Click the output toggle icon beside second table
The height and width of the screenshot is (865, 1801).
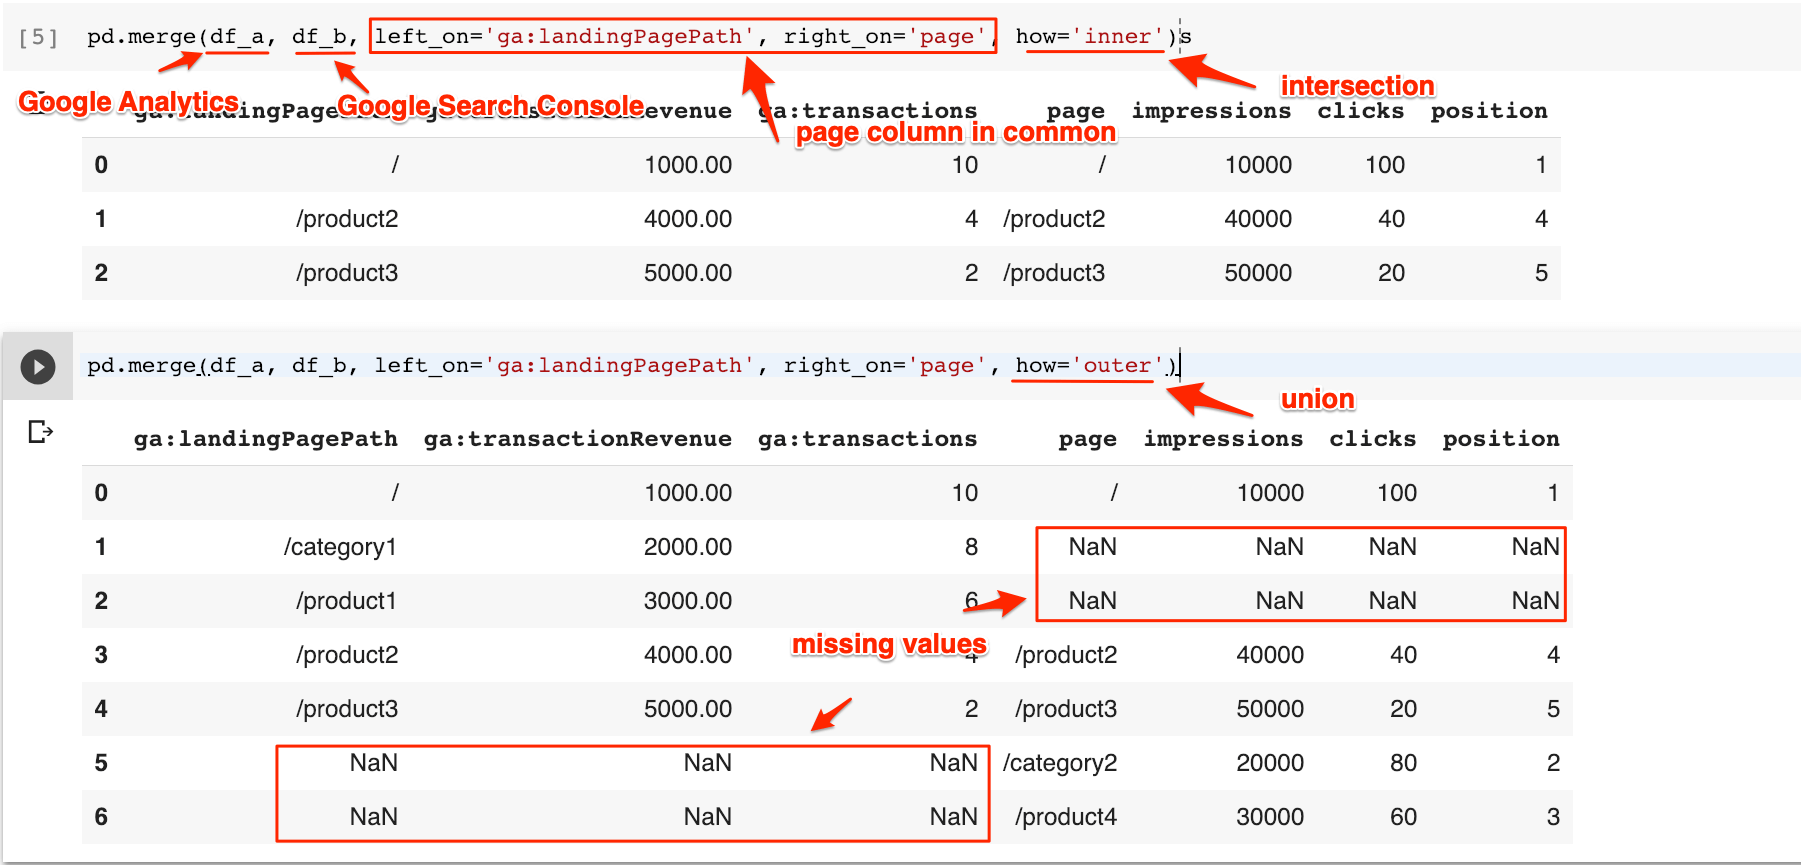(40, 432)
